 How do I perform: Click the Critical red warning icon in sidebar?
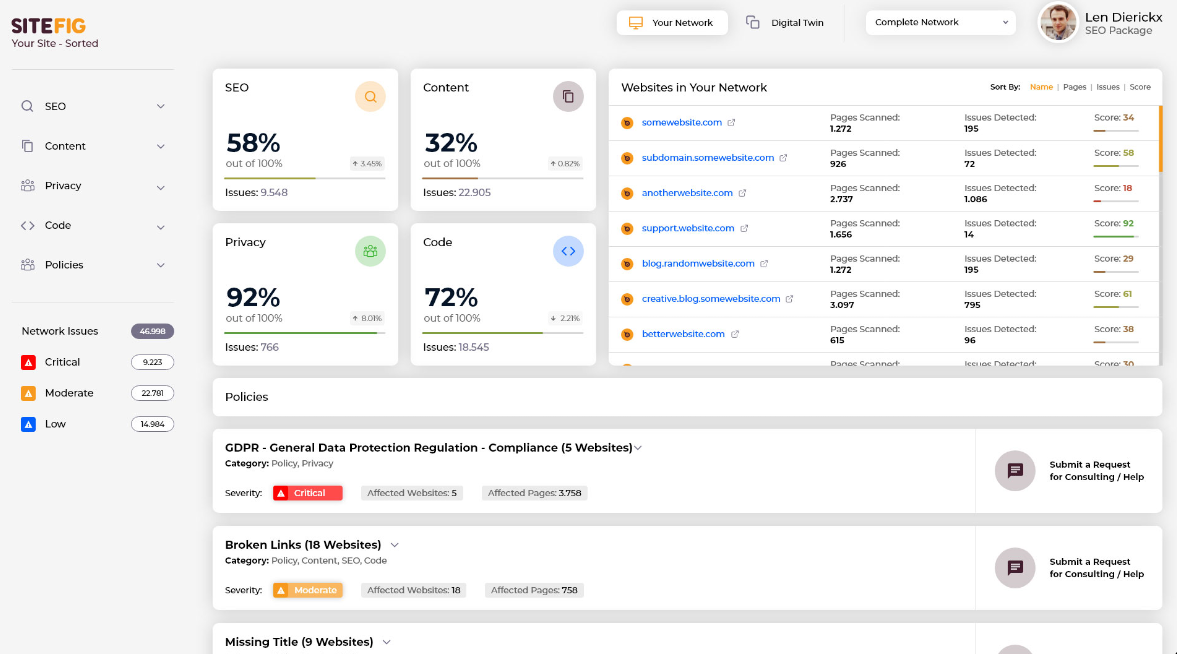(x=28, y=362)
